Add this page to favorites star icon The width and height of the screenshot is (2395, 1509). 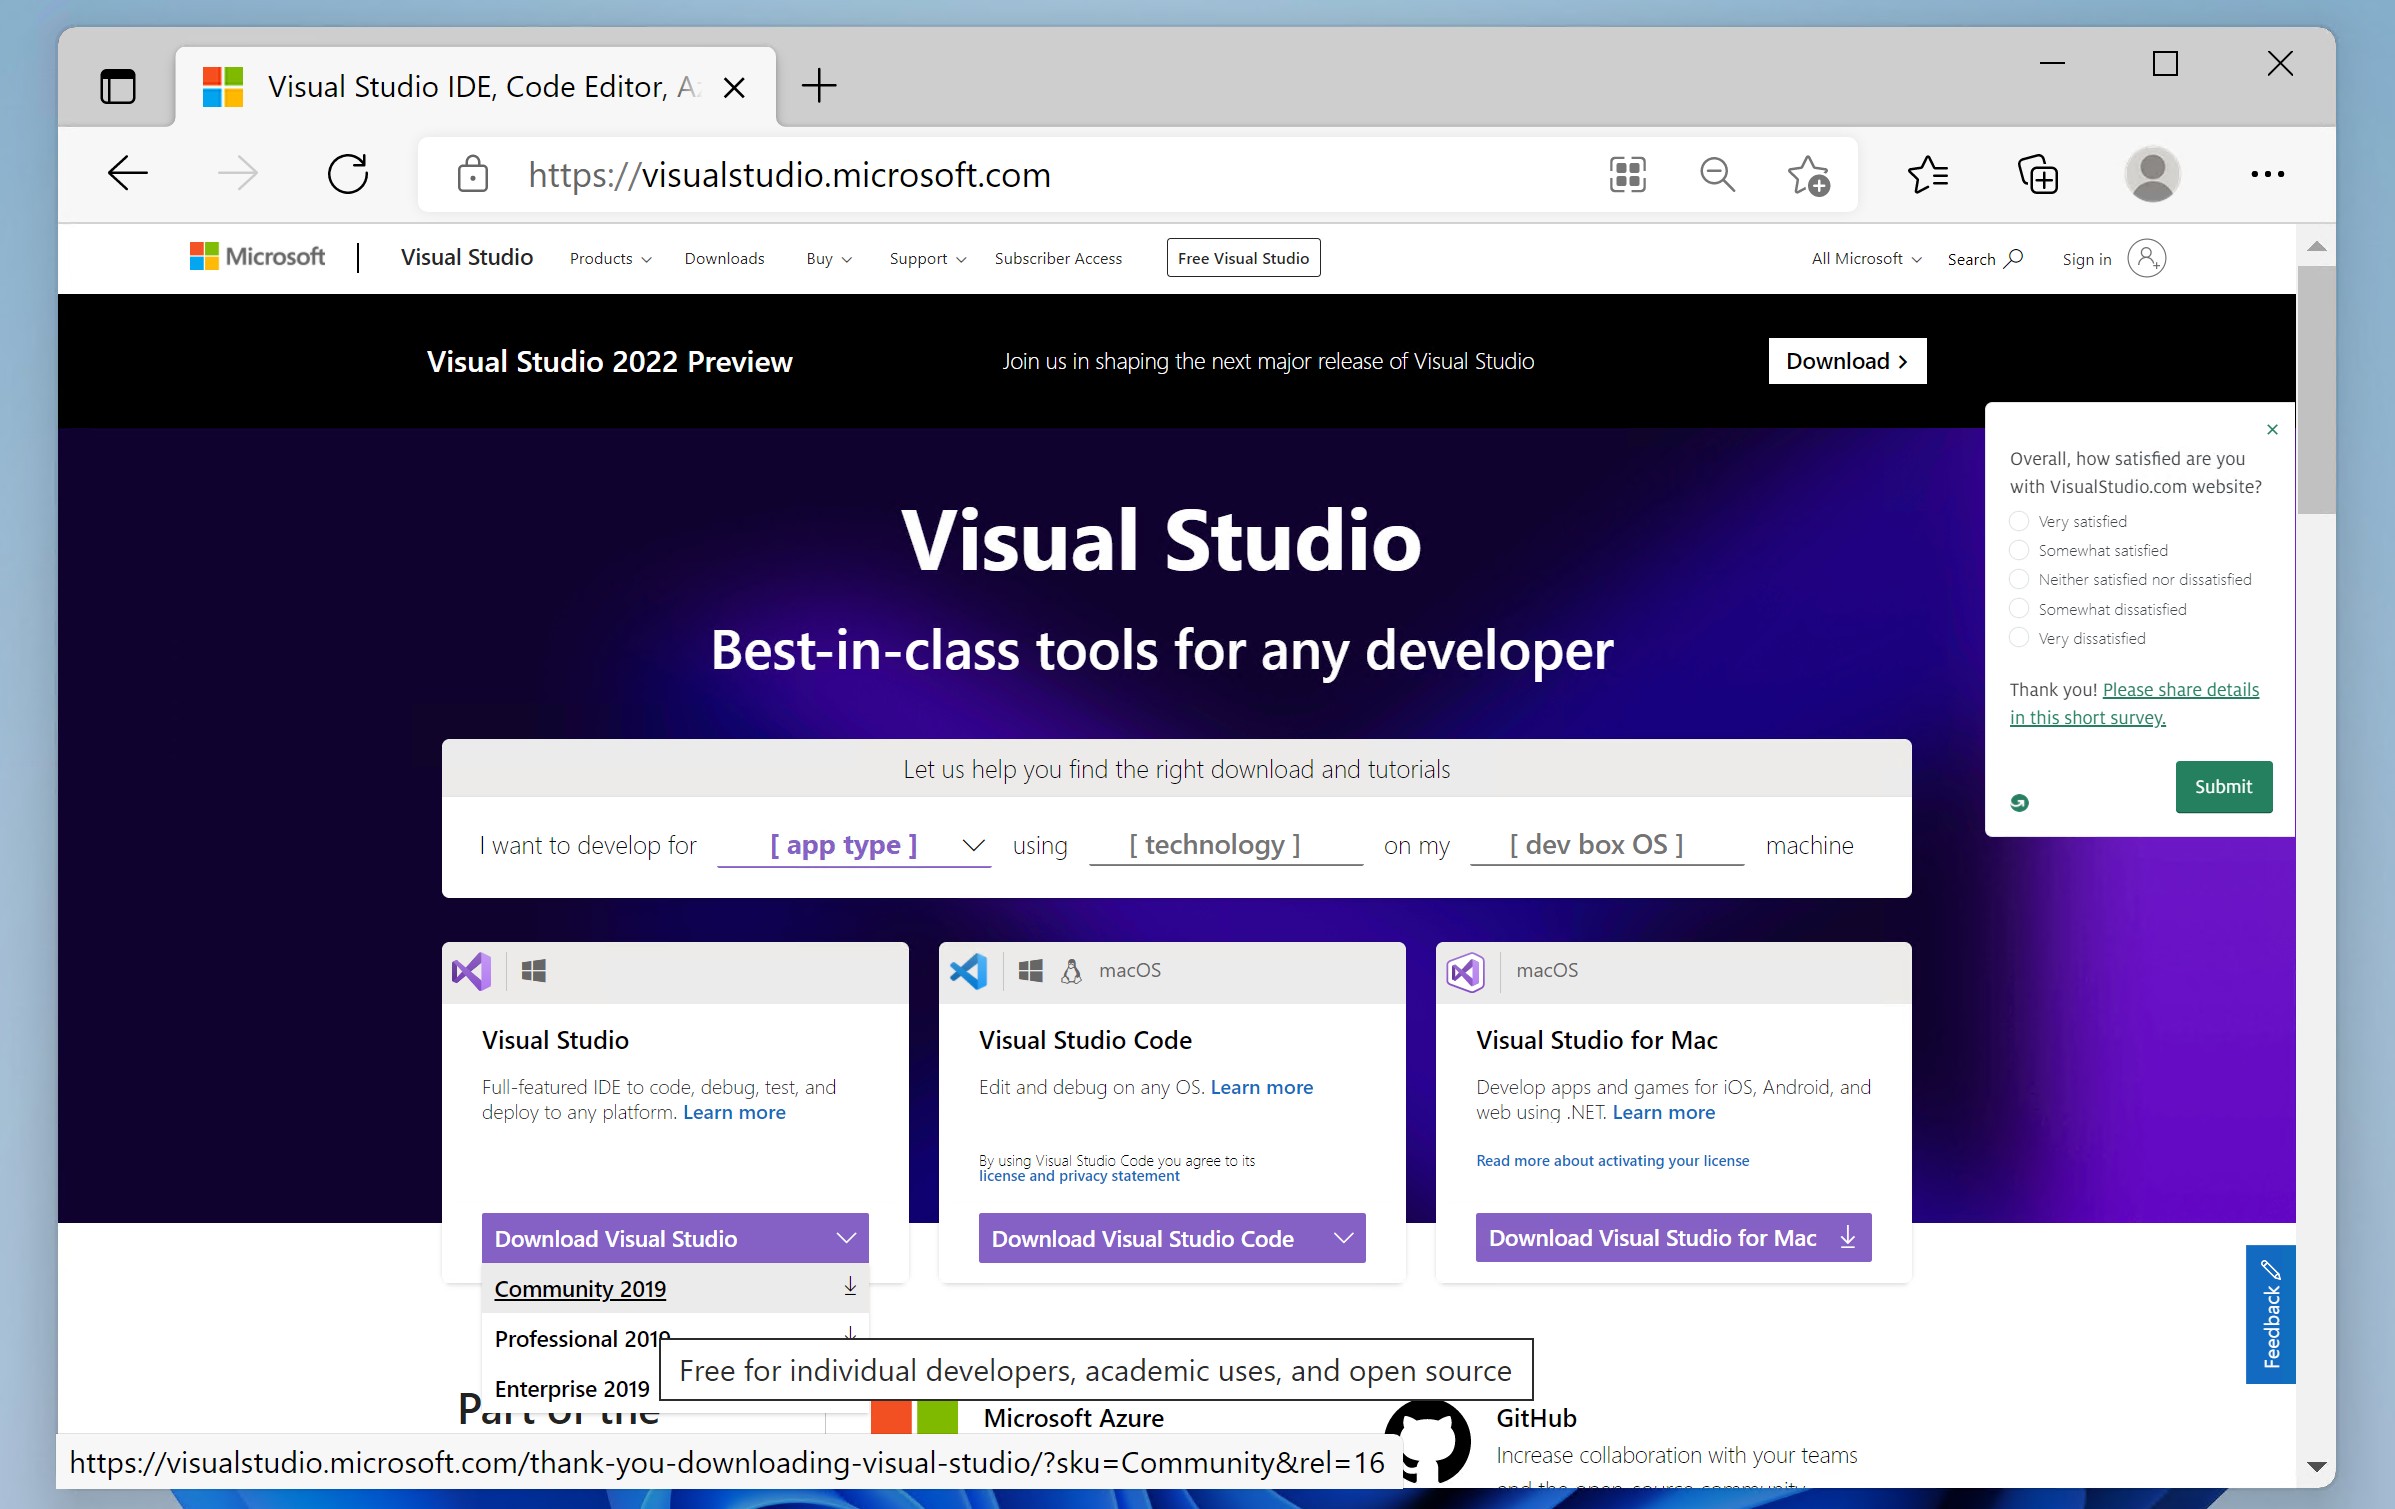tap(1807, 175)
